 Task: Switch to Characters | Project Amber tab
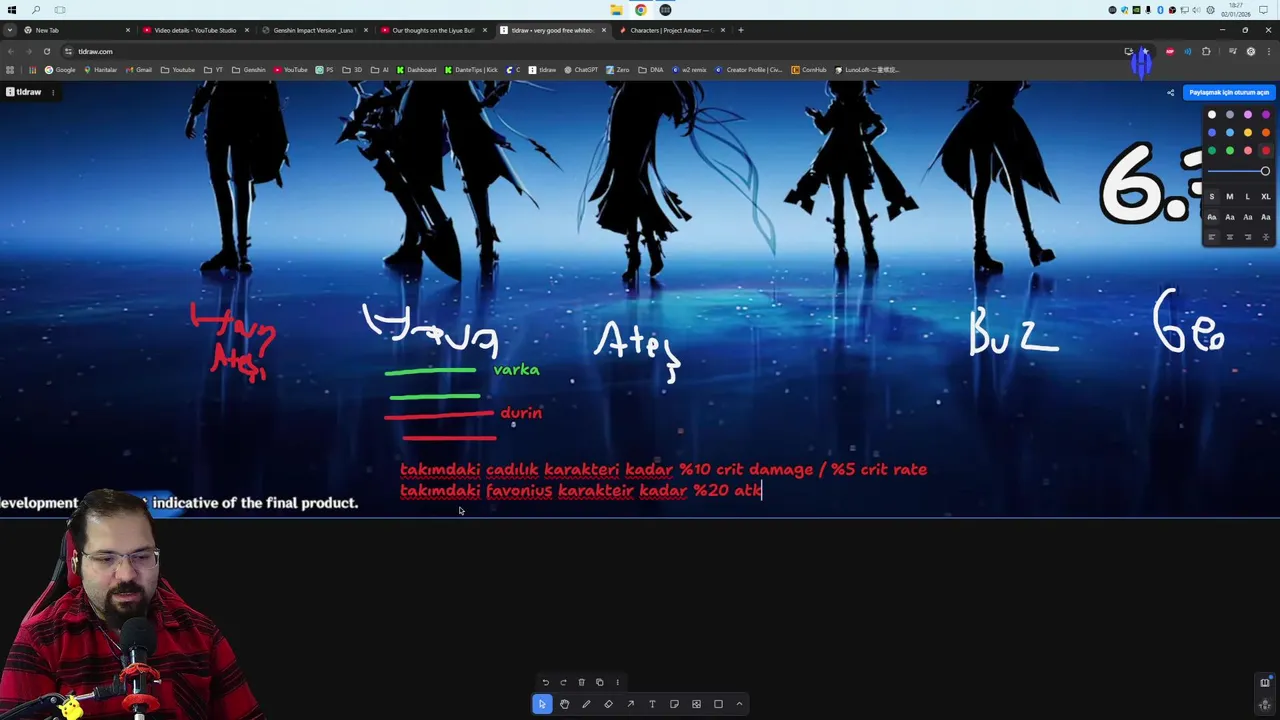[671, 30]
